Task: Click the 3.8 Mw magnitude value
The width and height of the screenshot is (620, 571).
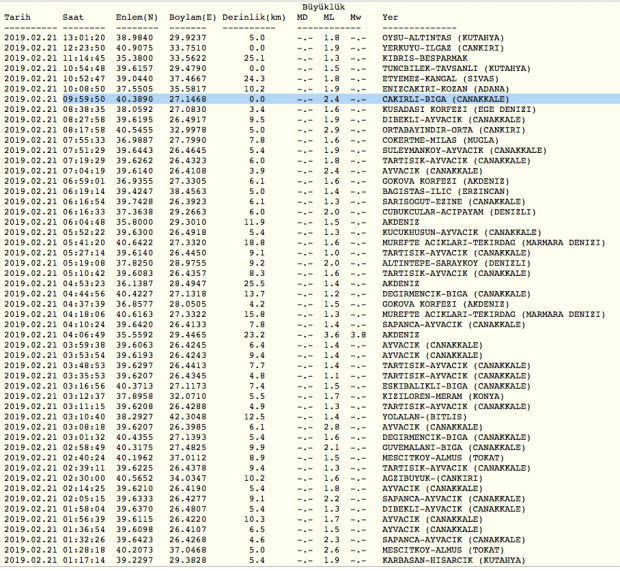Action: (x=357, y=335)
